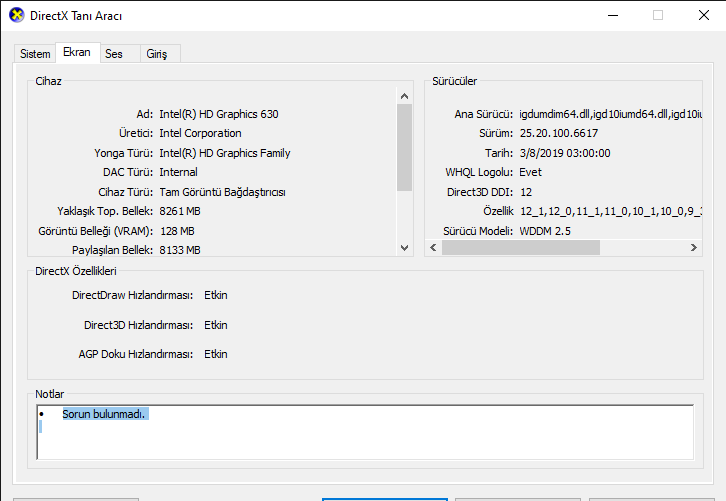726x501 pixels.
Task: Click the DirectX icon in the title bar
Action: tap(17, 15)
